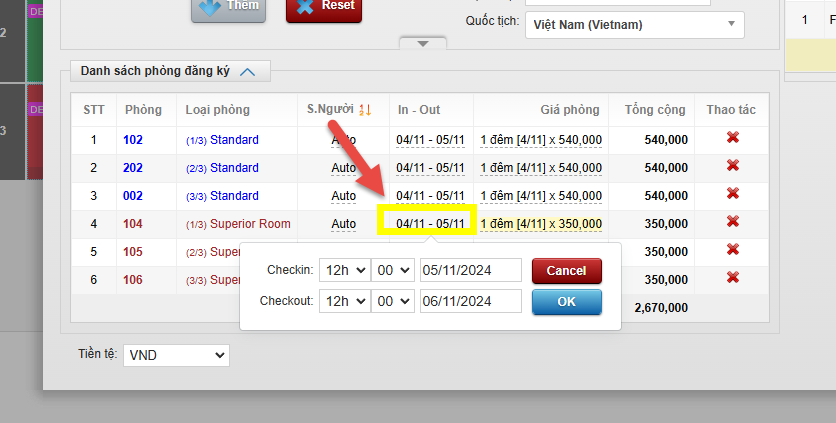Click red X for room 002

[x=732, y=194]
